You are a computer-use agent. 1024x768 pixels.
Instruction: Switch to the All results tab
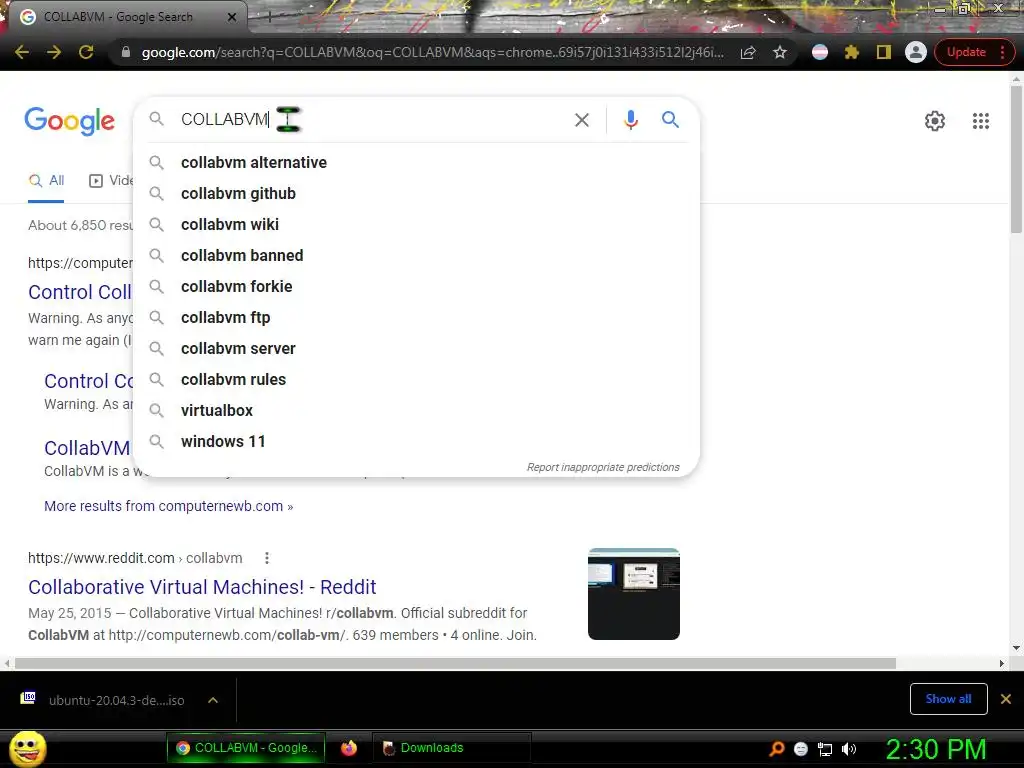[x=46, y=181]
